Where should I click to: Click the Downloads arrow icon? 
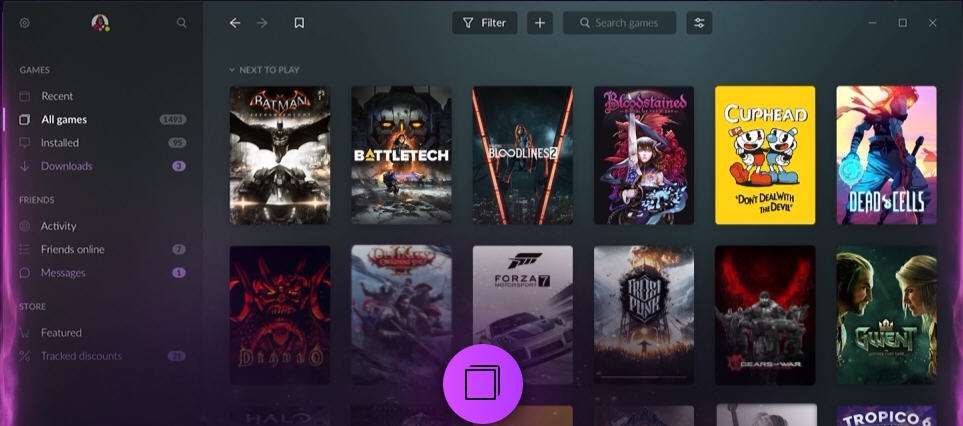25,166
